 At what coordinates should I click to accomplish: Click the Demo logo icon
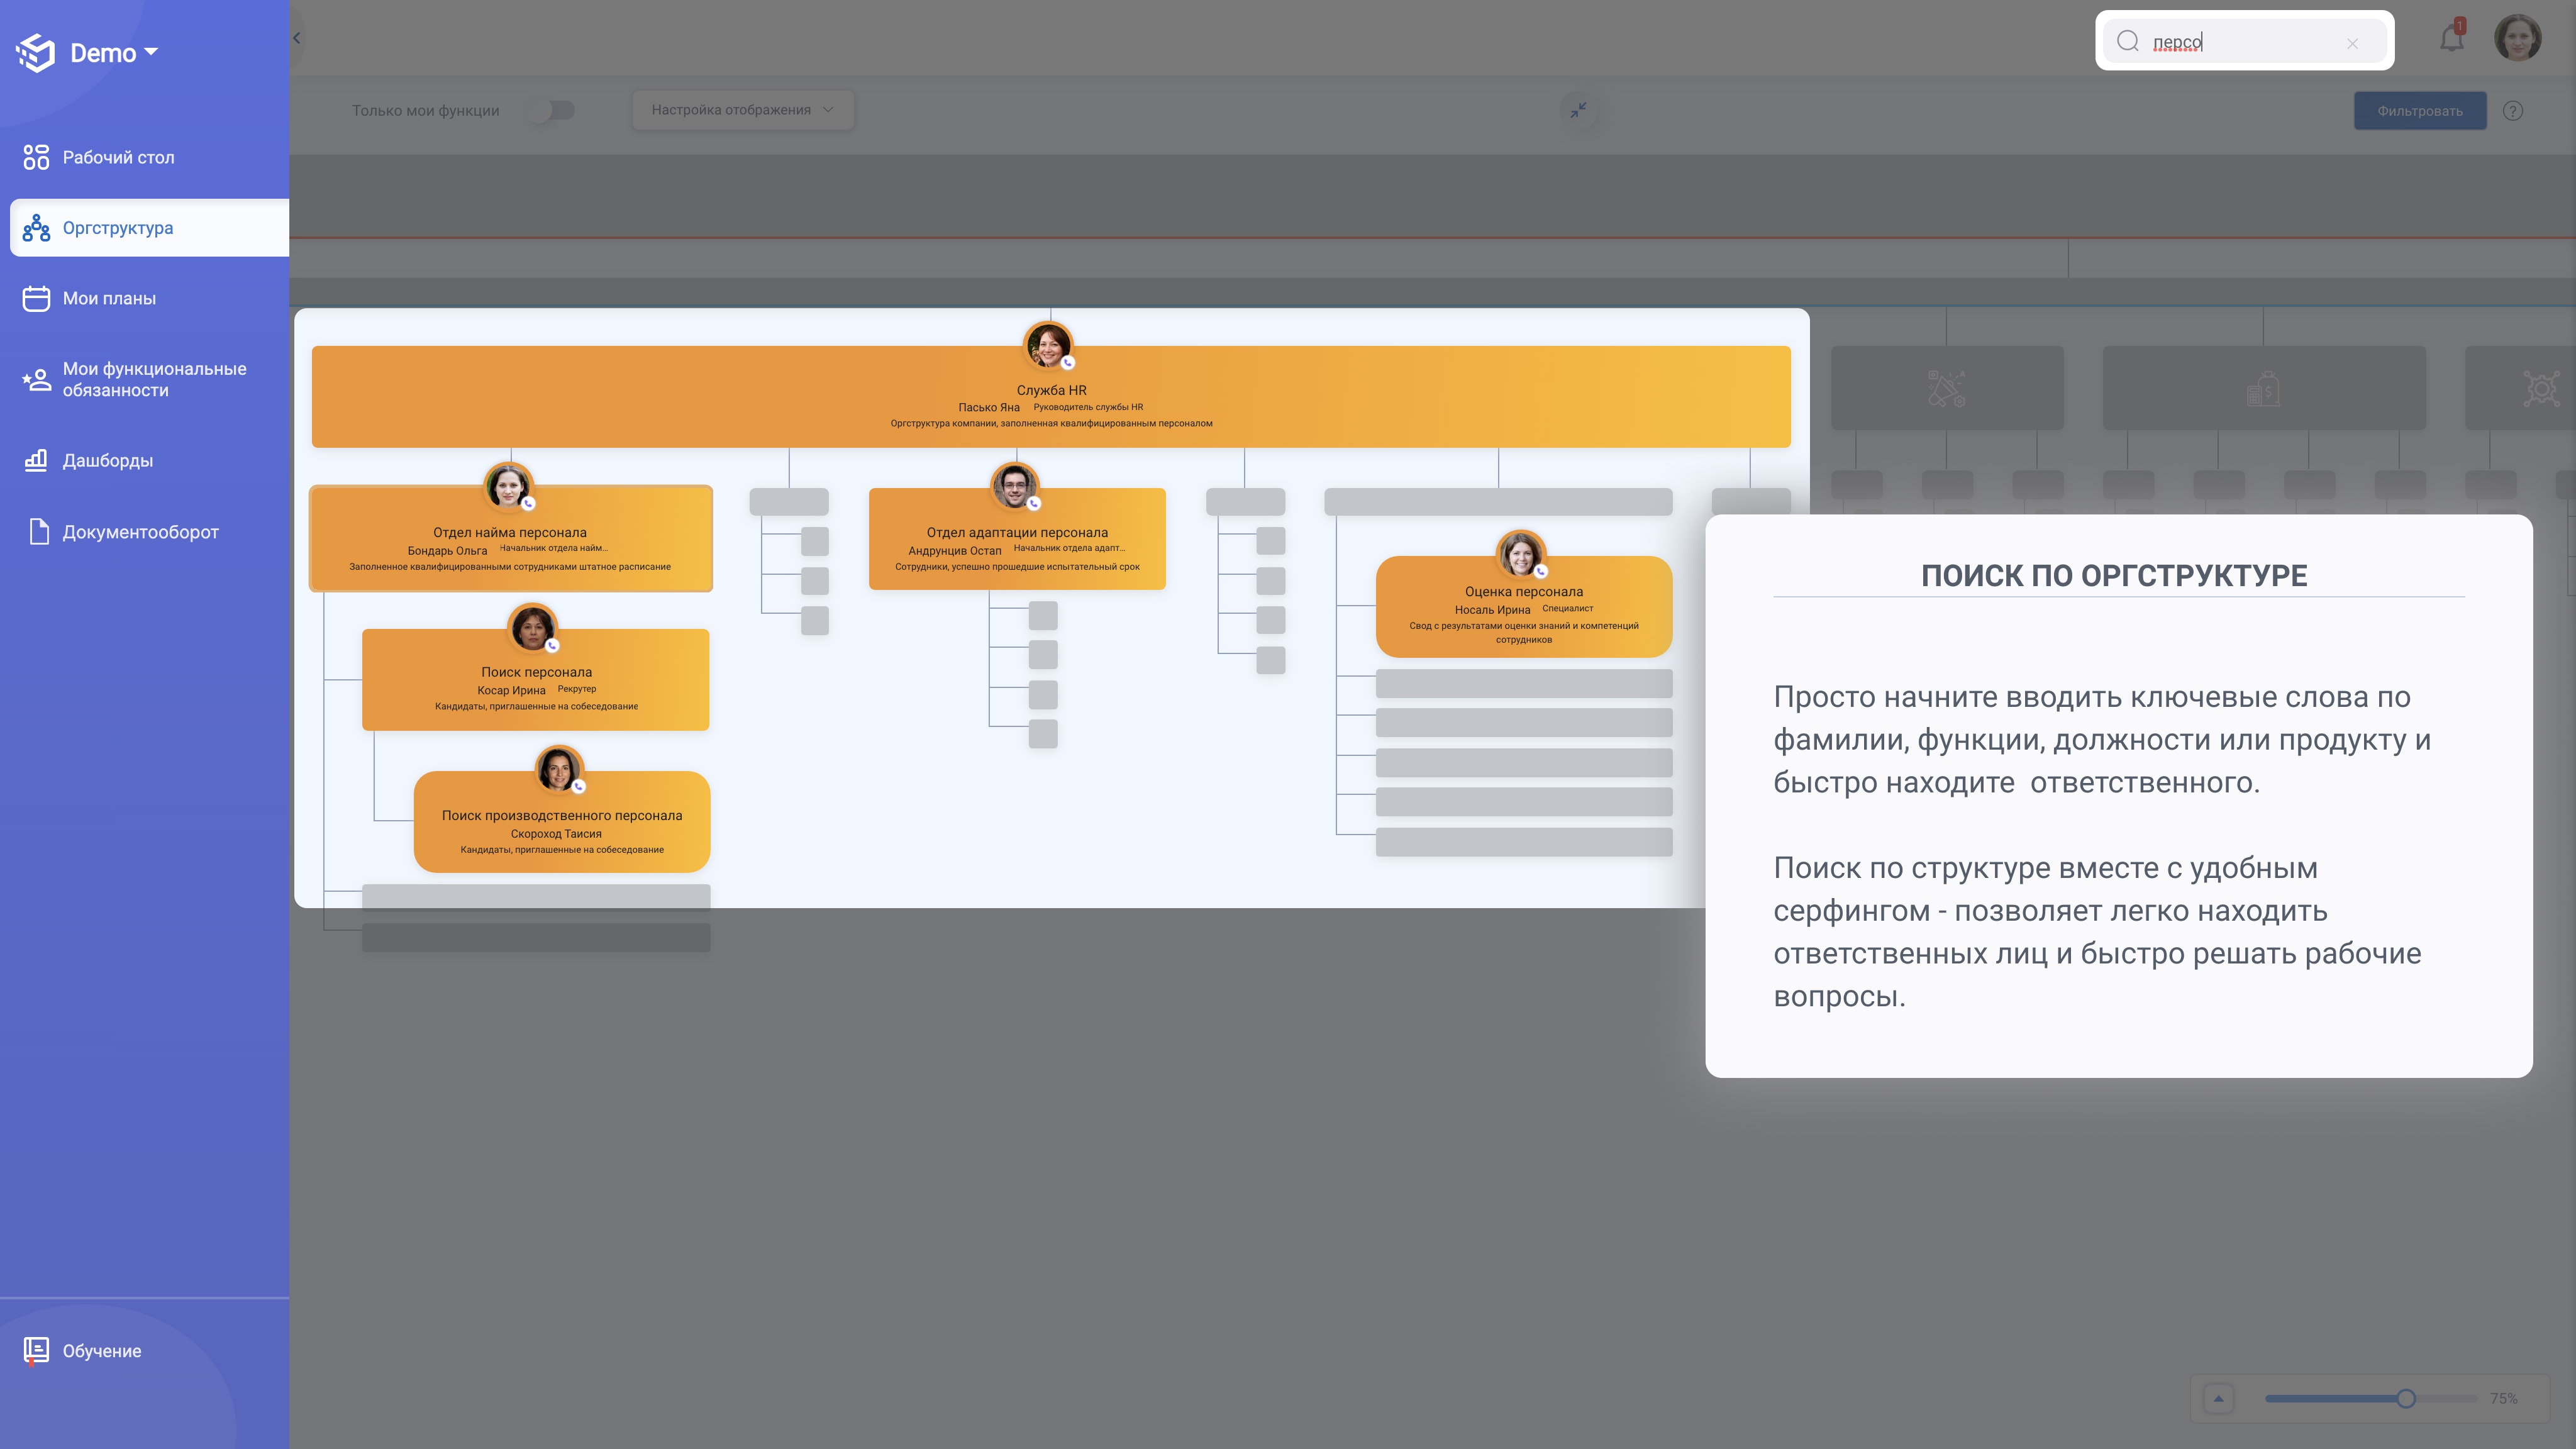click(x=36, y=52)
